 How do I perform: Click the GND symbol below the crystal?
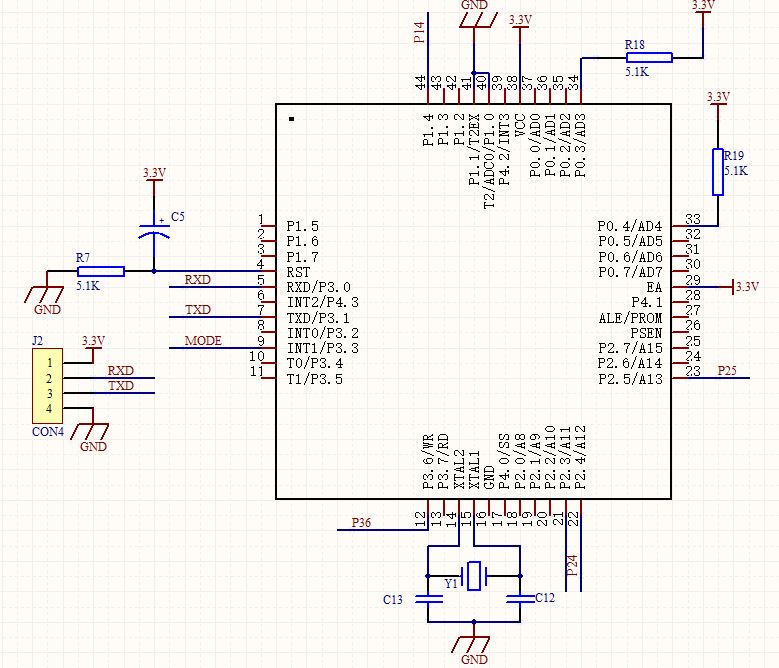474,644
